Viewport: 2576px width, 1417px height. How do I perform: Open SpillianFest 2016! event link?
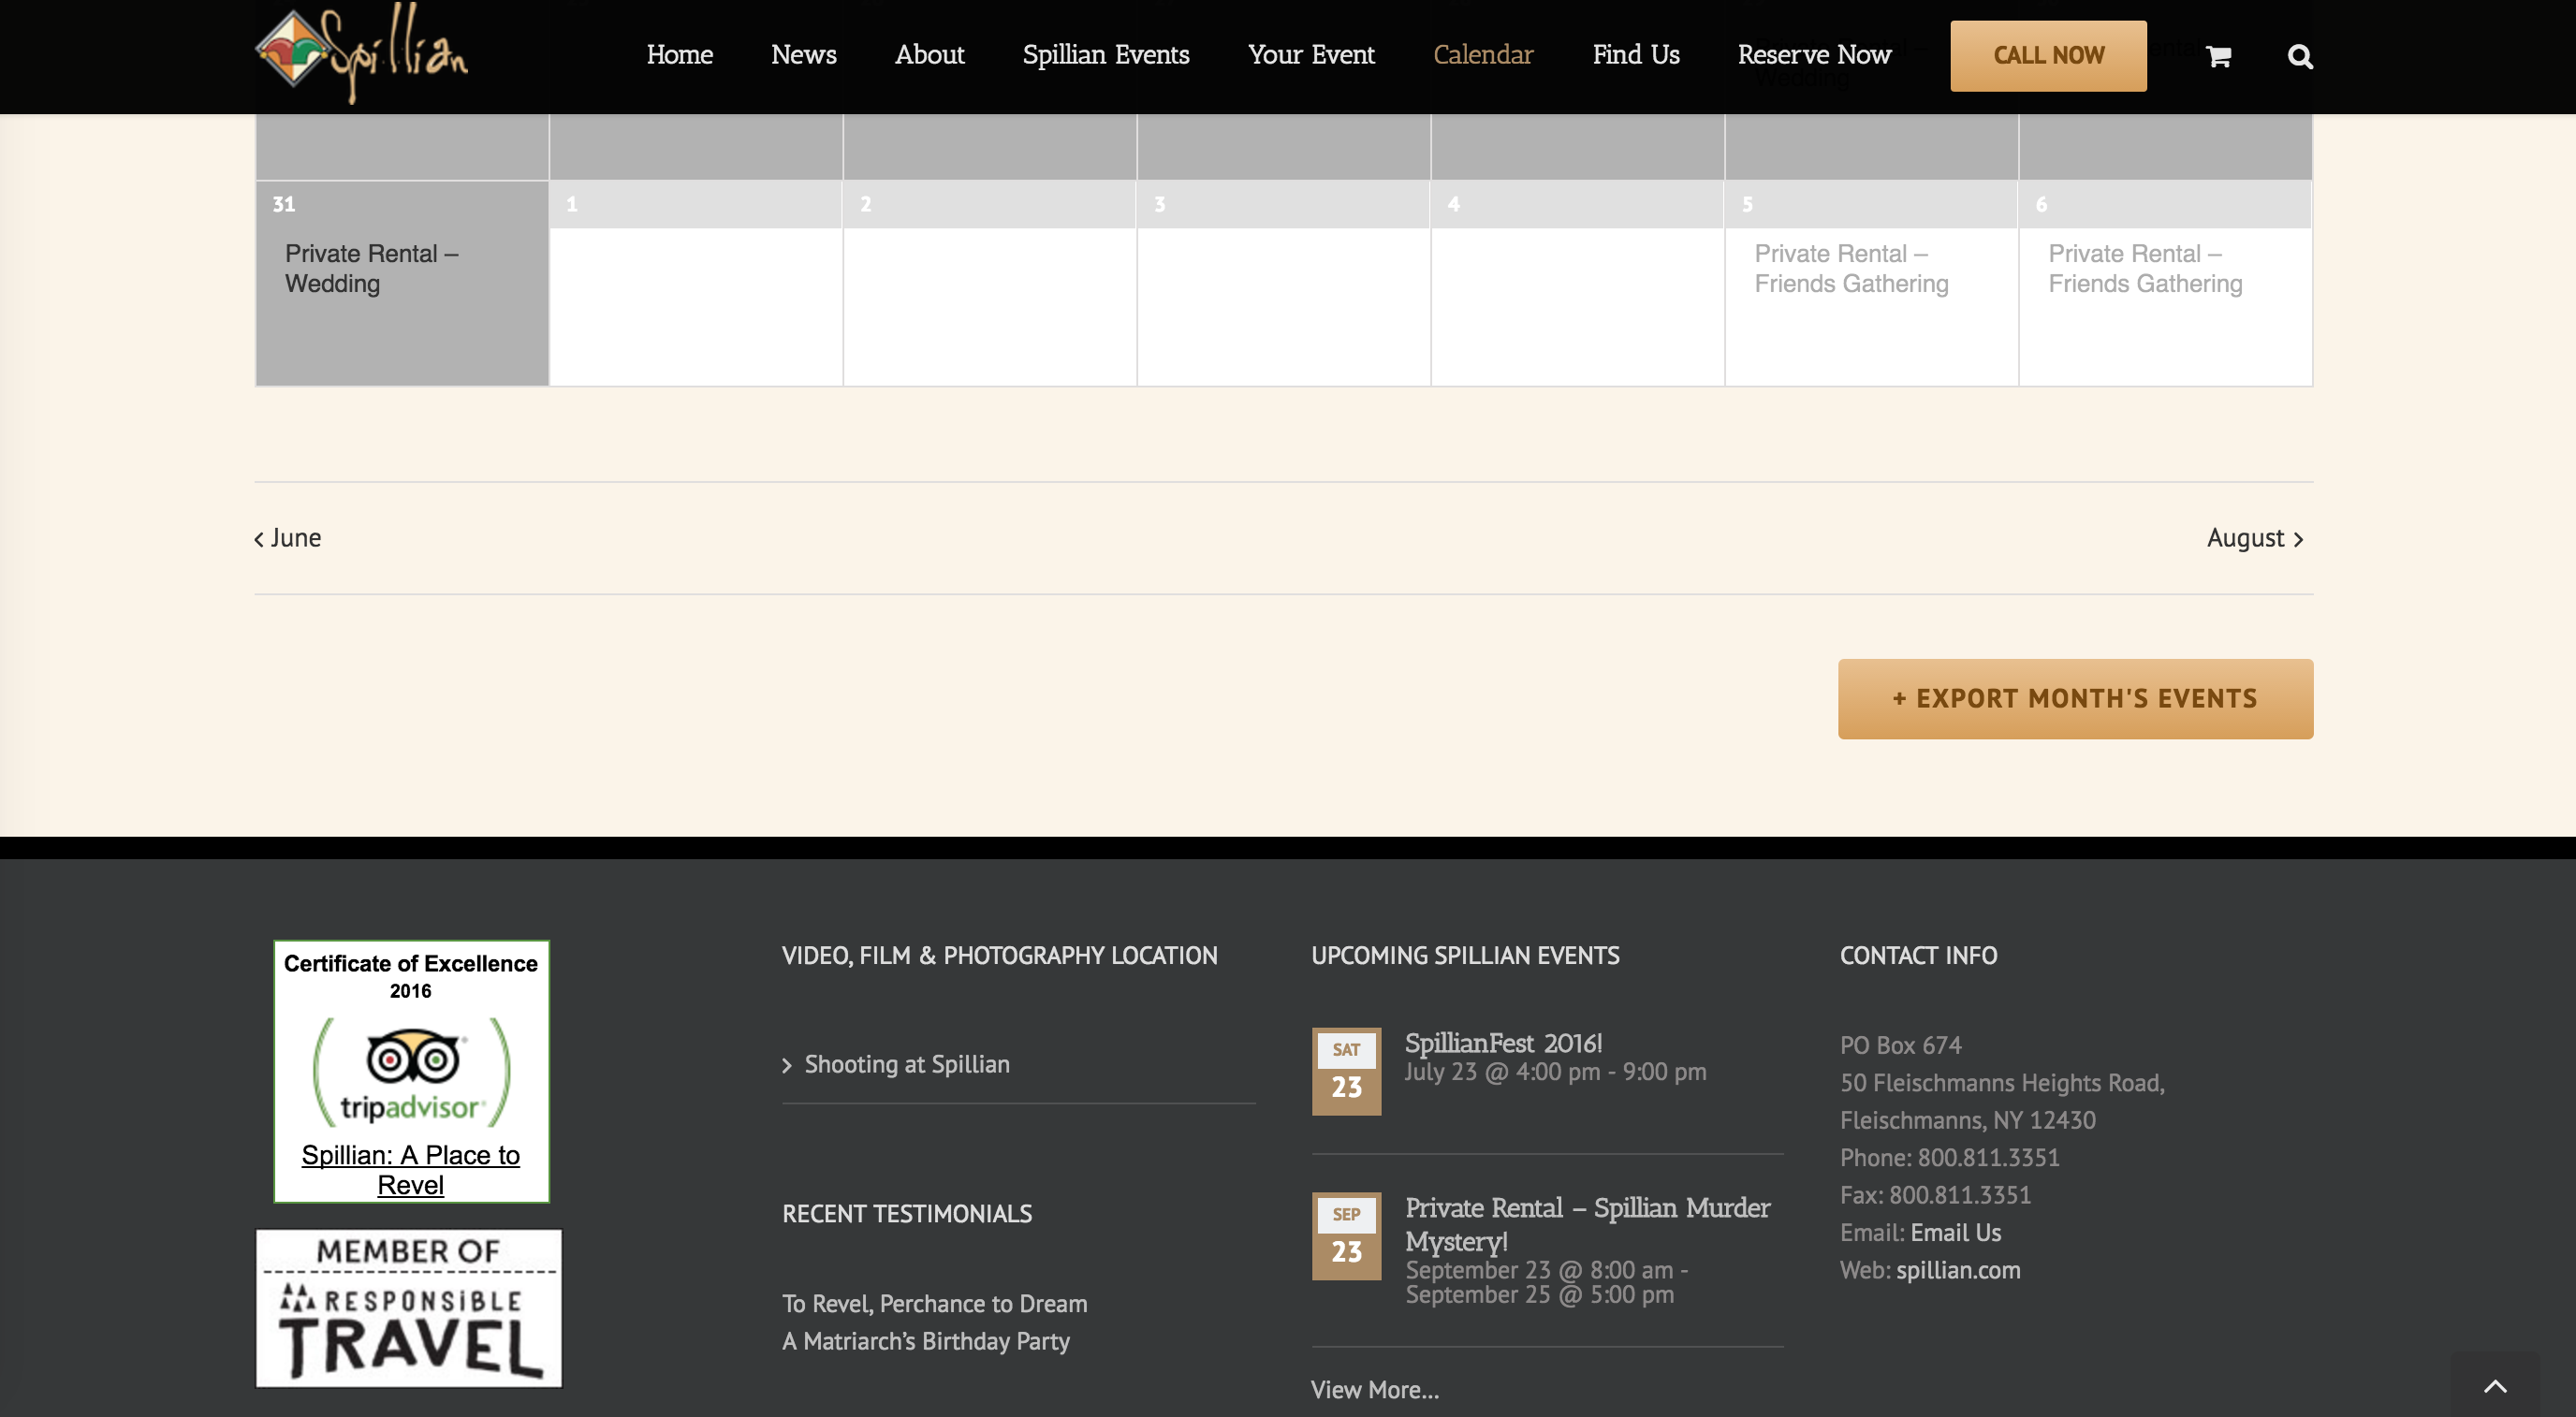[x=1502, y=1043]
